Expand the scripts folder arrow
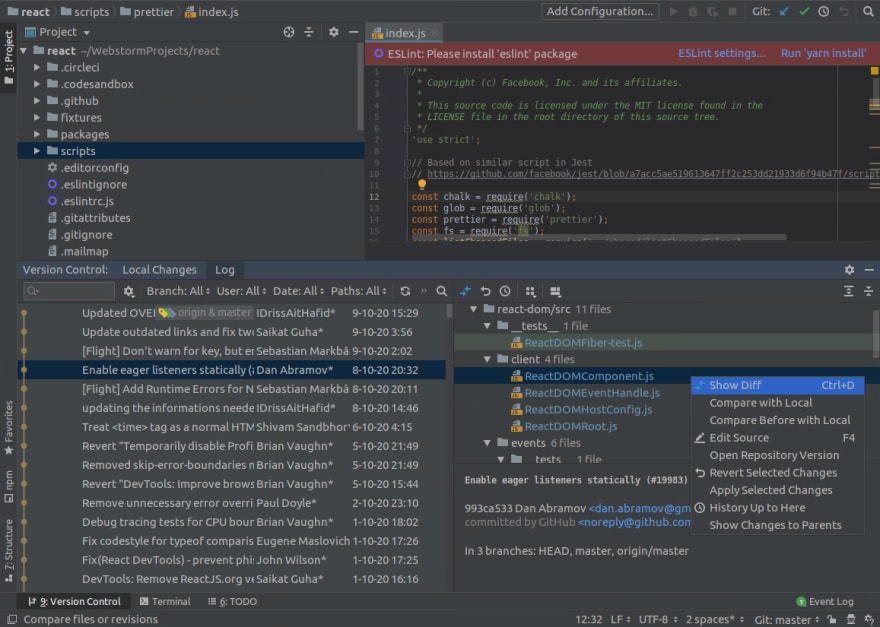This screenshot has height=627, width=880. (36, 151)
